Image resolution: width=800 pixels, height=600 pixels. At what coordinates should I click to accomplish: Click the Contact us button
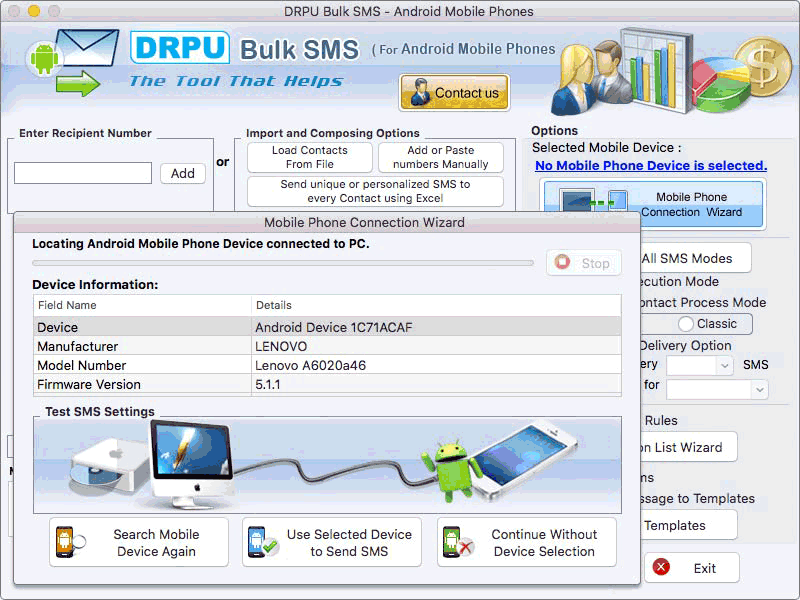(x=454, y=92)
